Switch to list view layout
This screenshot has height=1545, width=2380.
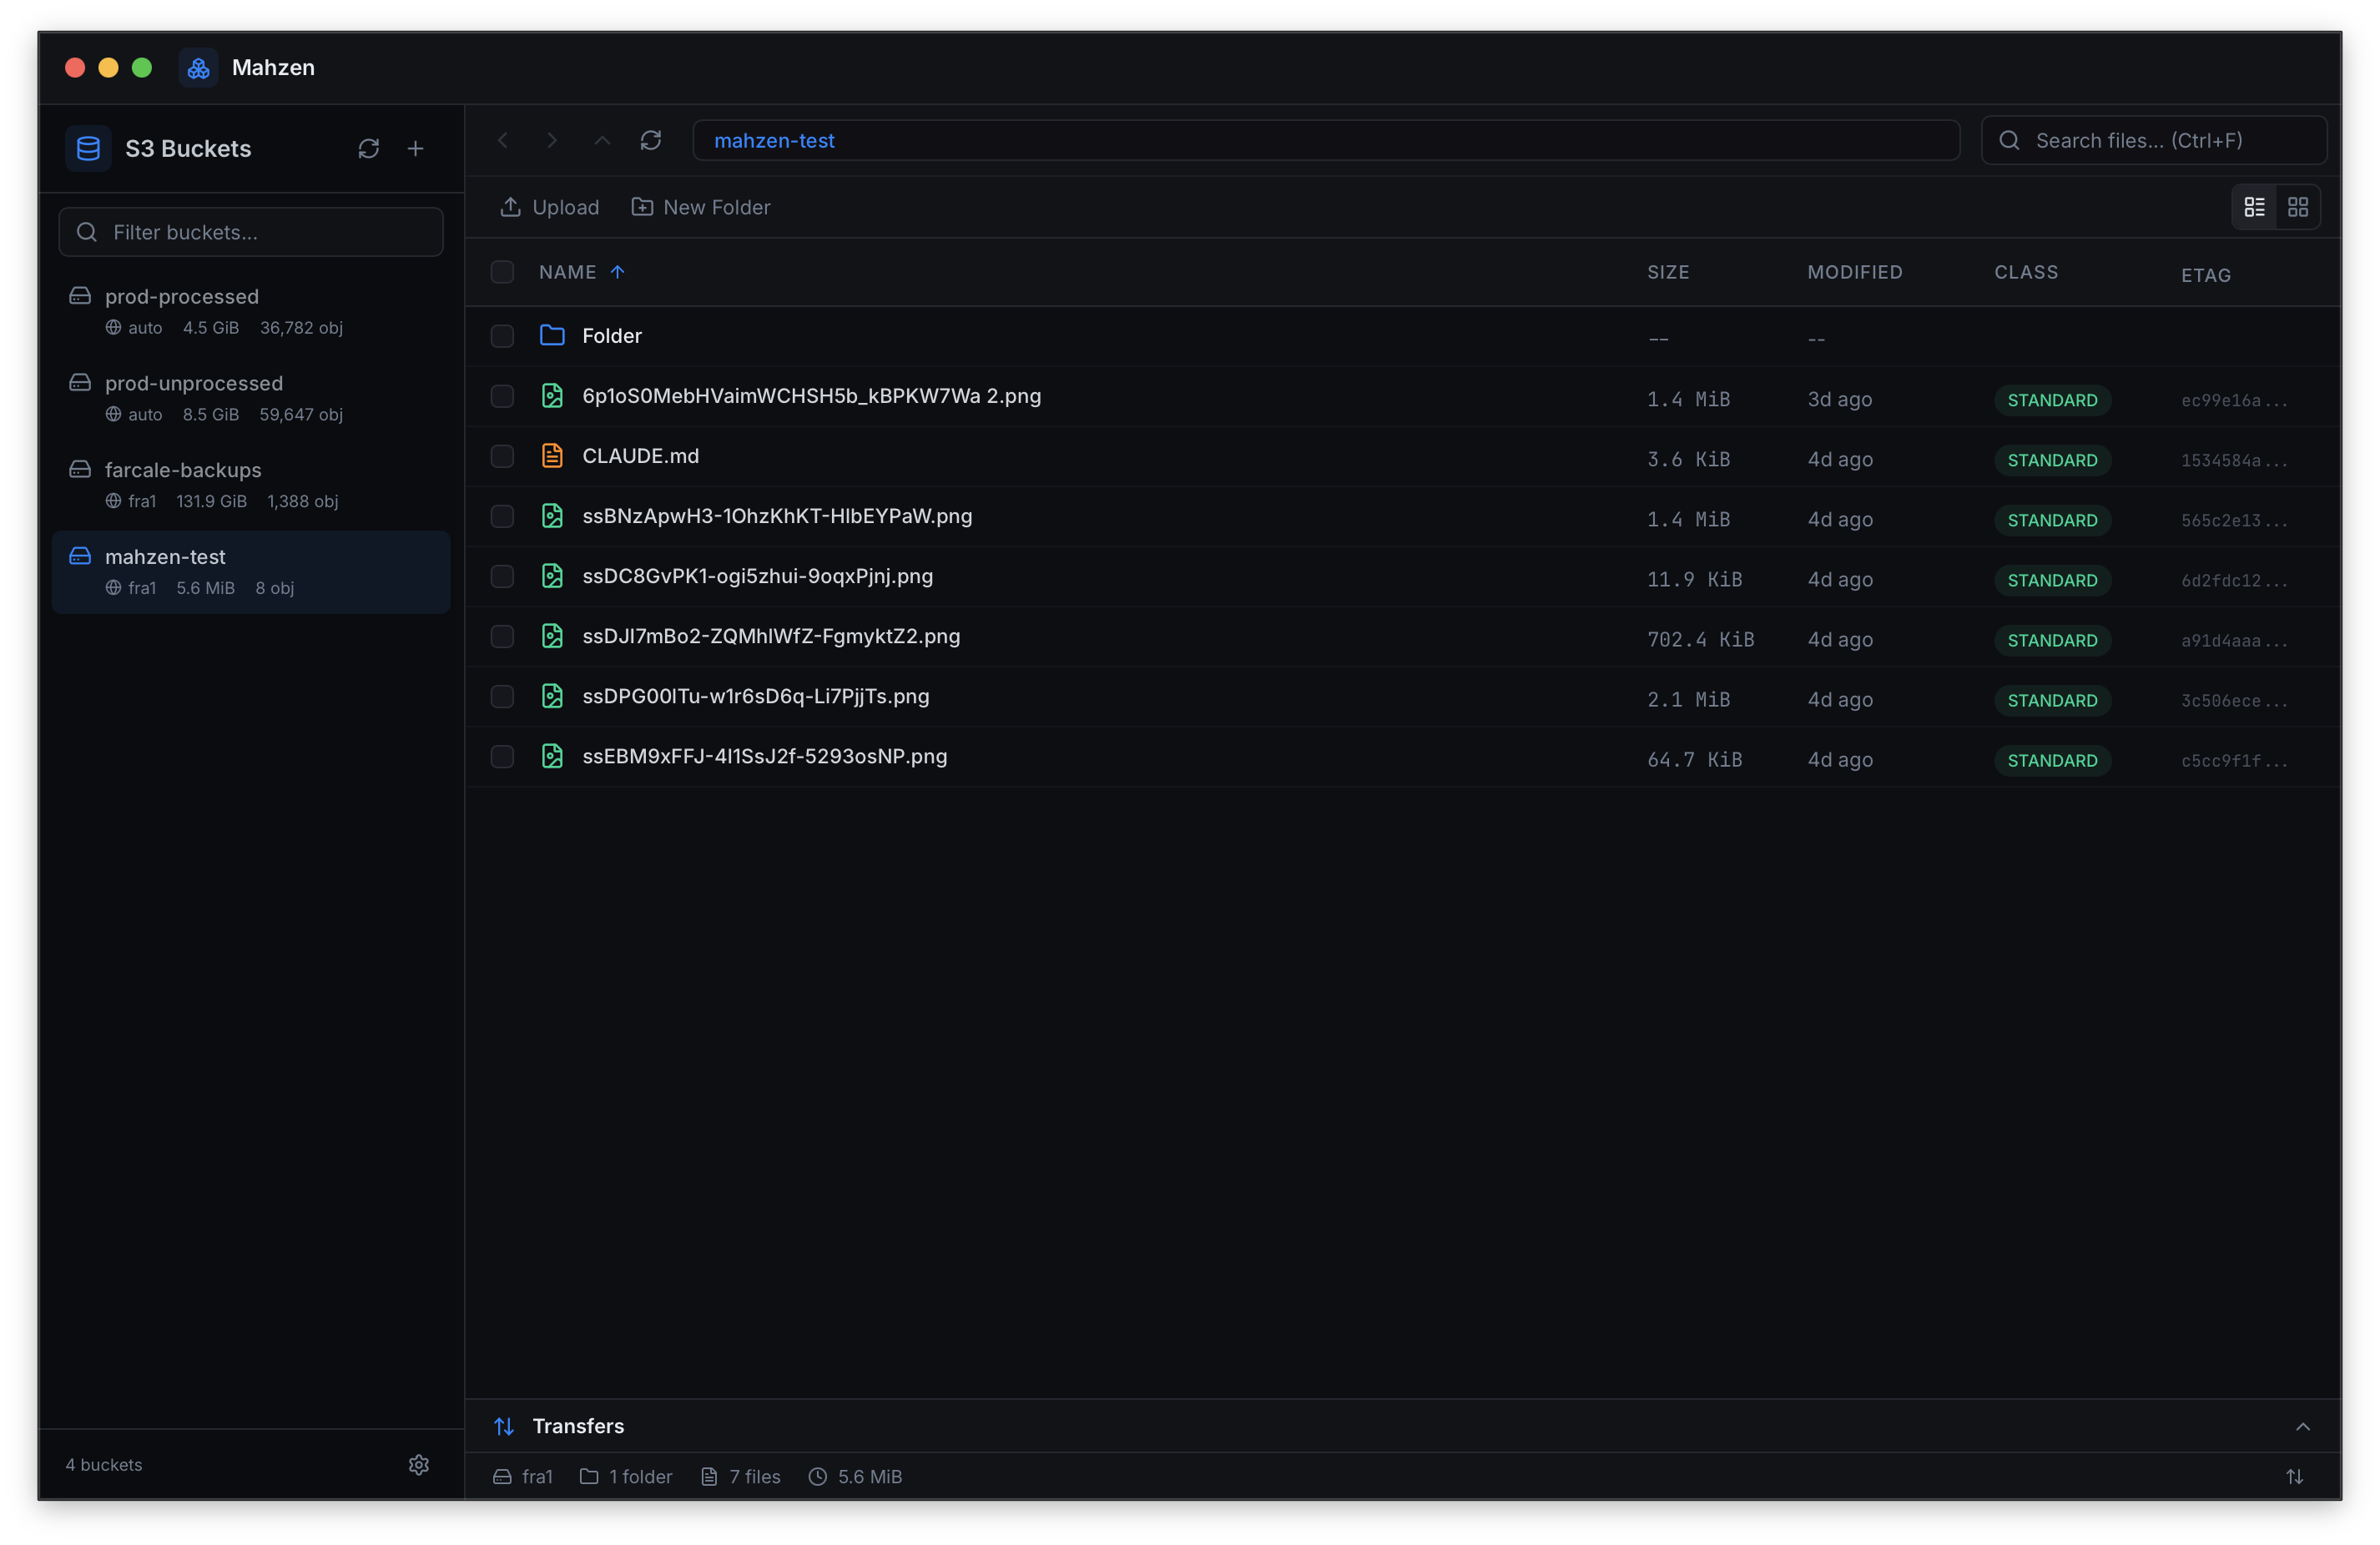pos(2254,207)
